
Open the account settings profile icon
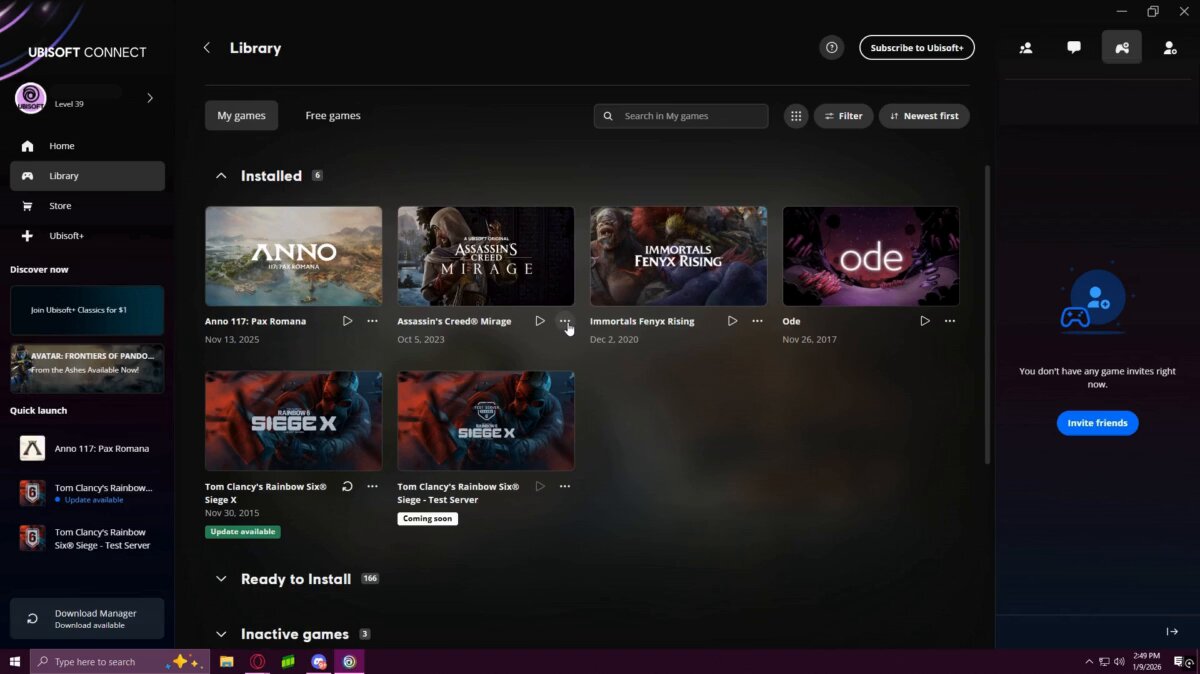[x=1170, y=48]
